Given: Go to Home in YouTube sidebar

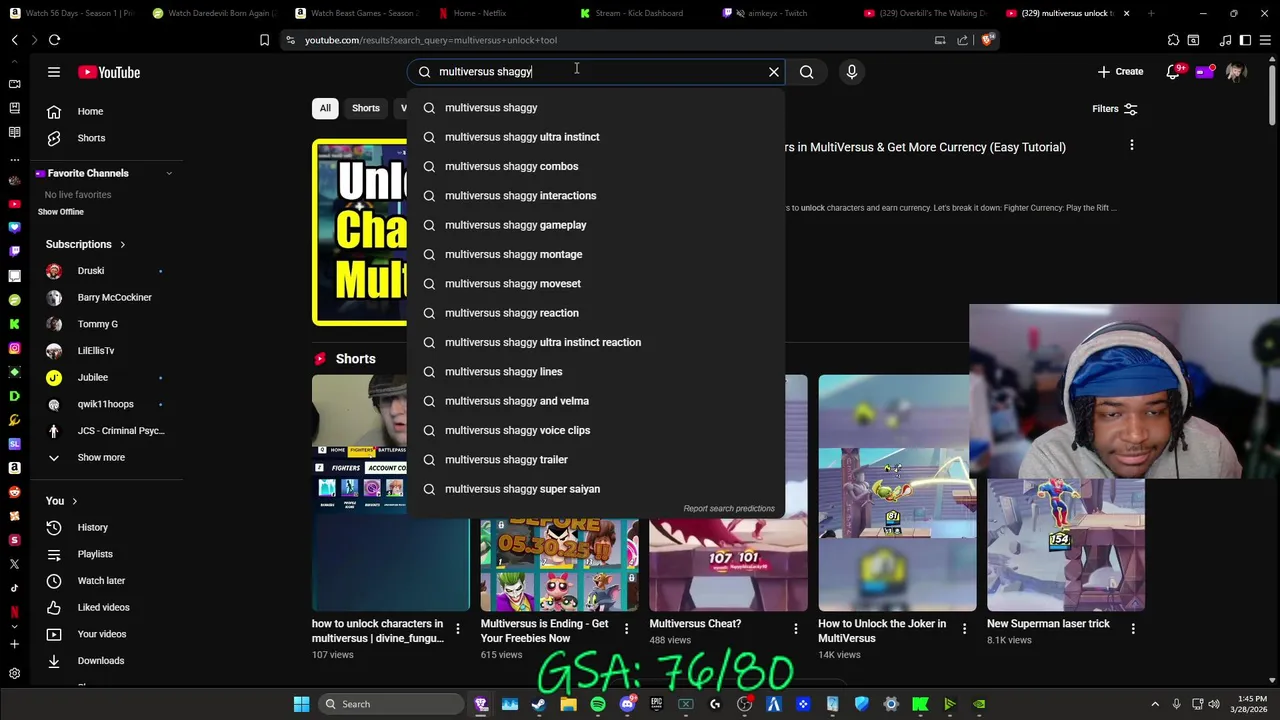Looking at the screenshot, I should pyautogui.click(x=90, y=111).
